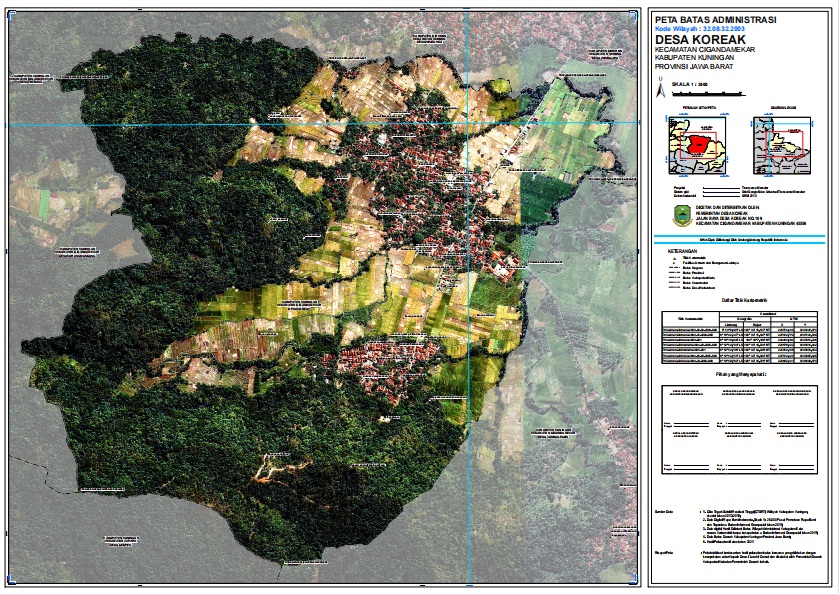Click the "KETERANGAN" legend heading
This screenshot has width=840, height=595.
[x=682, y=251]
